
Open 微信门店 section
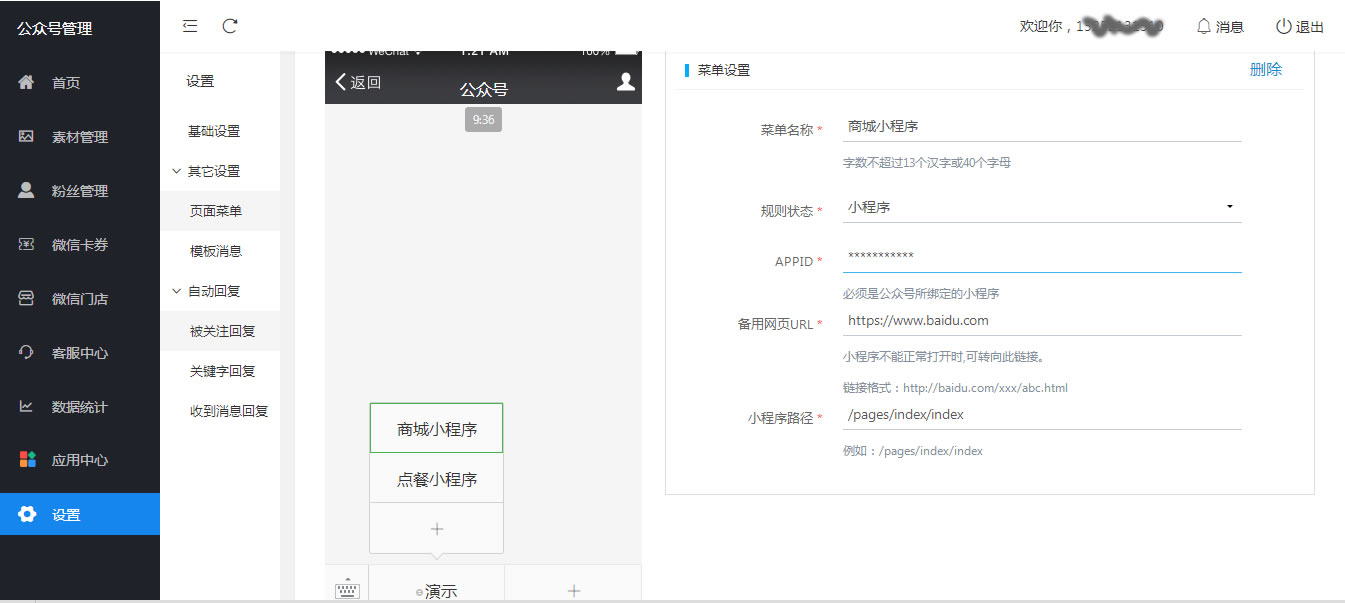coord(80,299)
